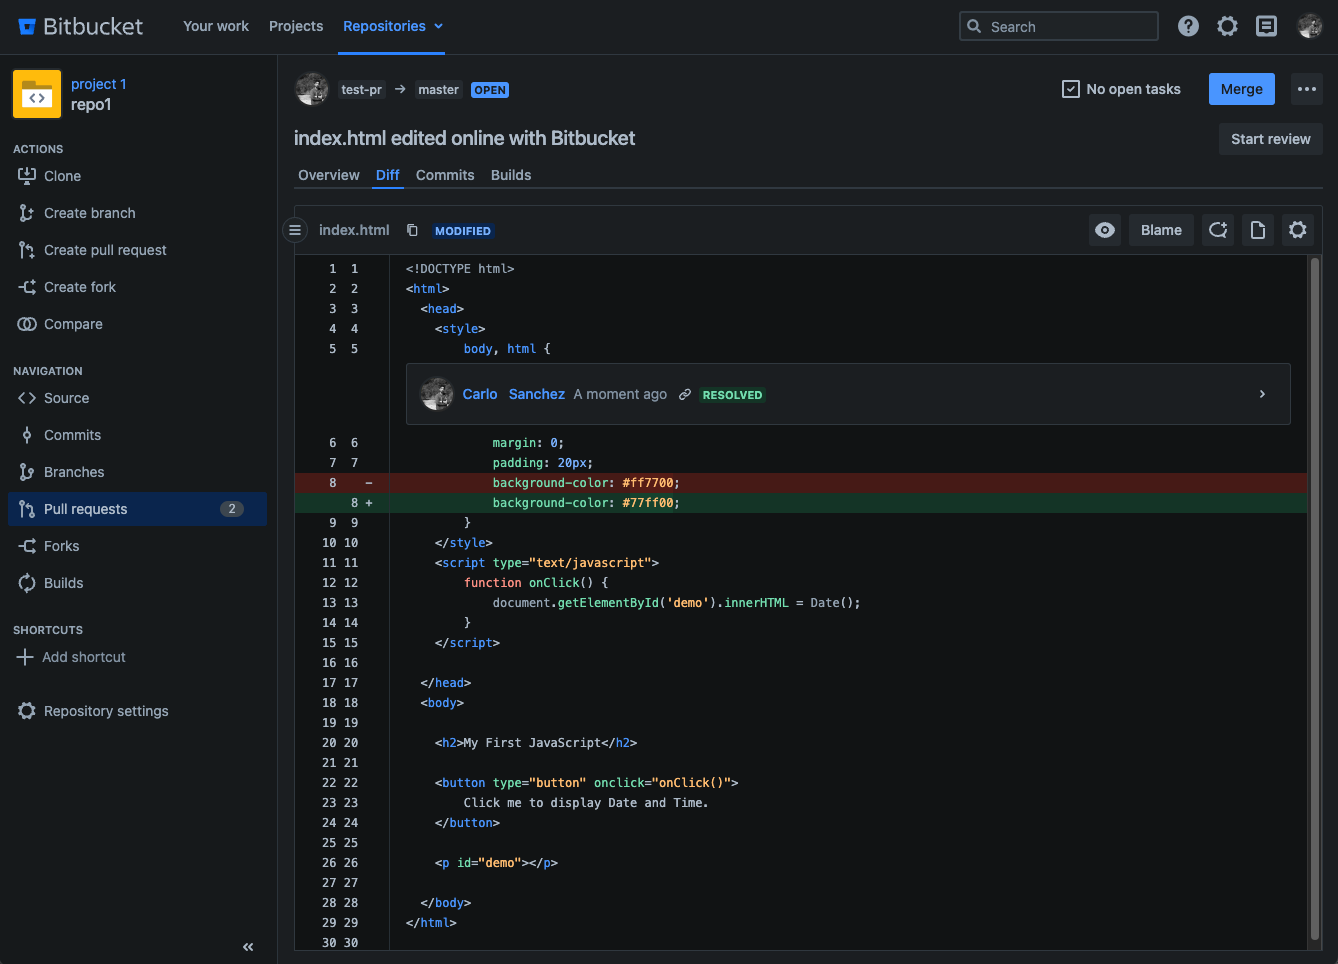Click the MODIFIED file badge
Screen dimensions: 1338x964
[463, 231]
